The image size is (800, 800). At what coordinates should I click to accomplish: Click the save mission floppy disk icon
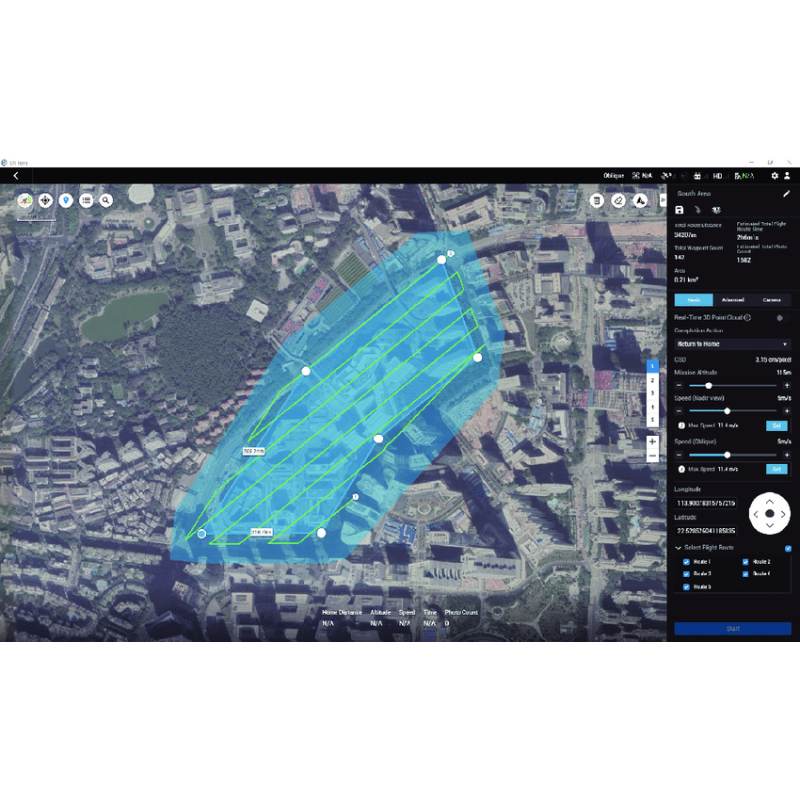click(x=680, y=210)
